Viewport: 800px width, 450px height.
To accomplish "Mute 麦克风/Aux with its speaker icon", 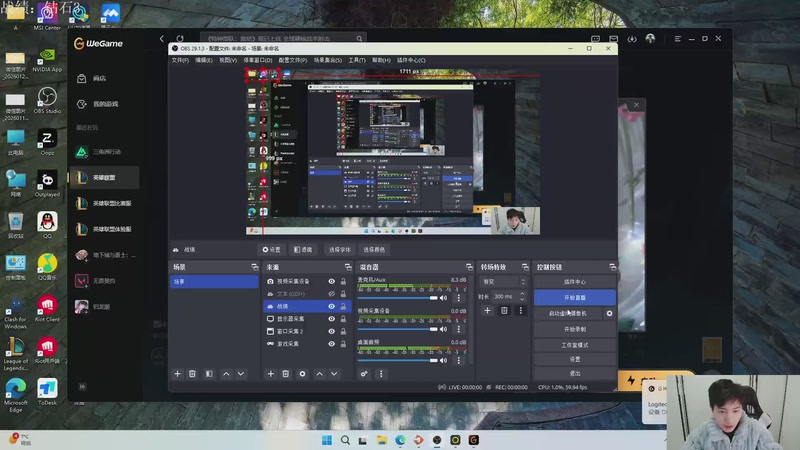I will (443, 298).
